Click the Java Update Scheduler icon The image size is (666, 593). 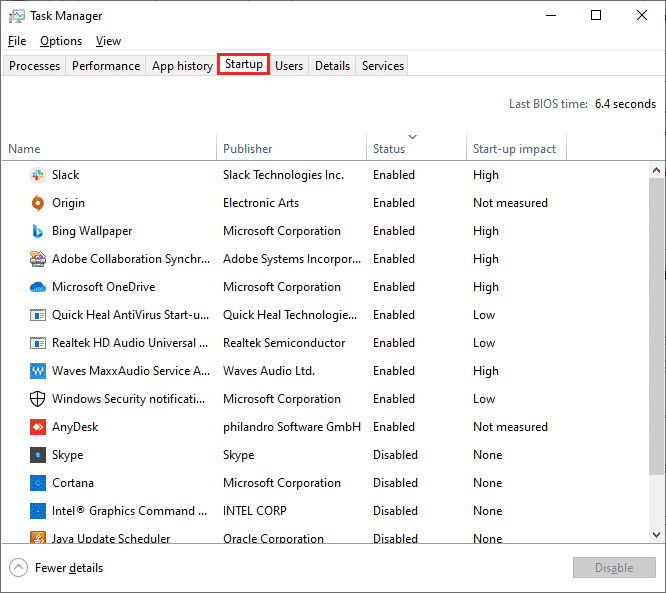pyautogui.click(x=38, y=537)
